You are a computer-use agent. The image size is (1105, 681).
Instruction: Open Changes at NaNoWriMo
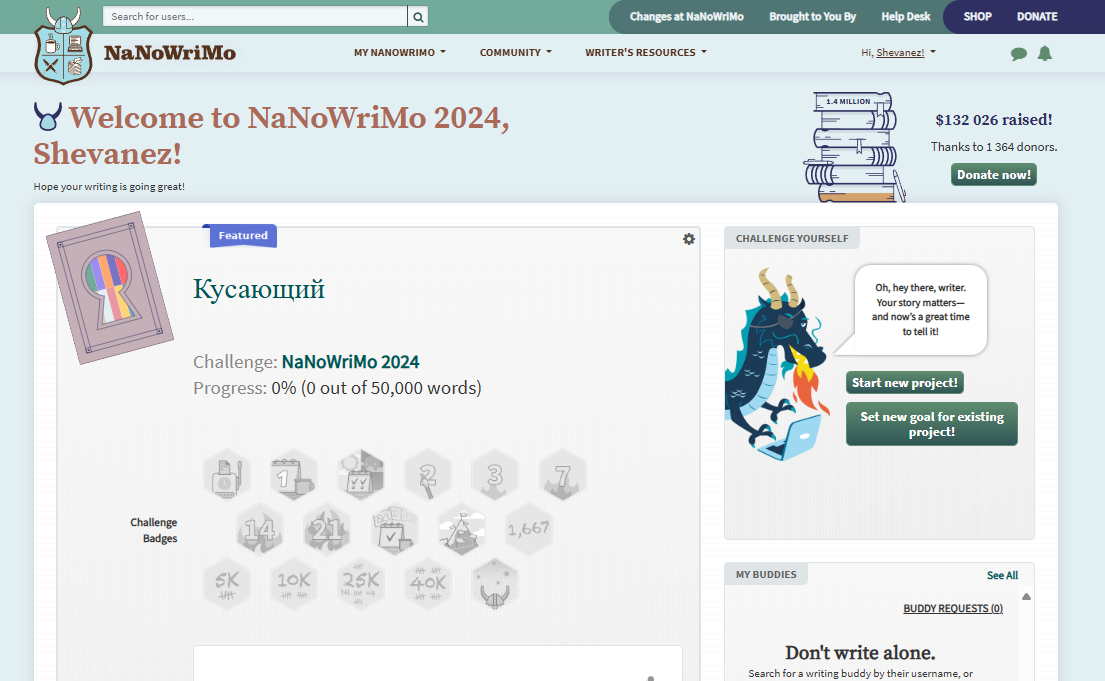click(x=686, y=16)
